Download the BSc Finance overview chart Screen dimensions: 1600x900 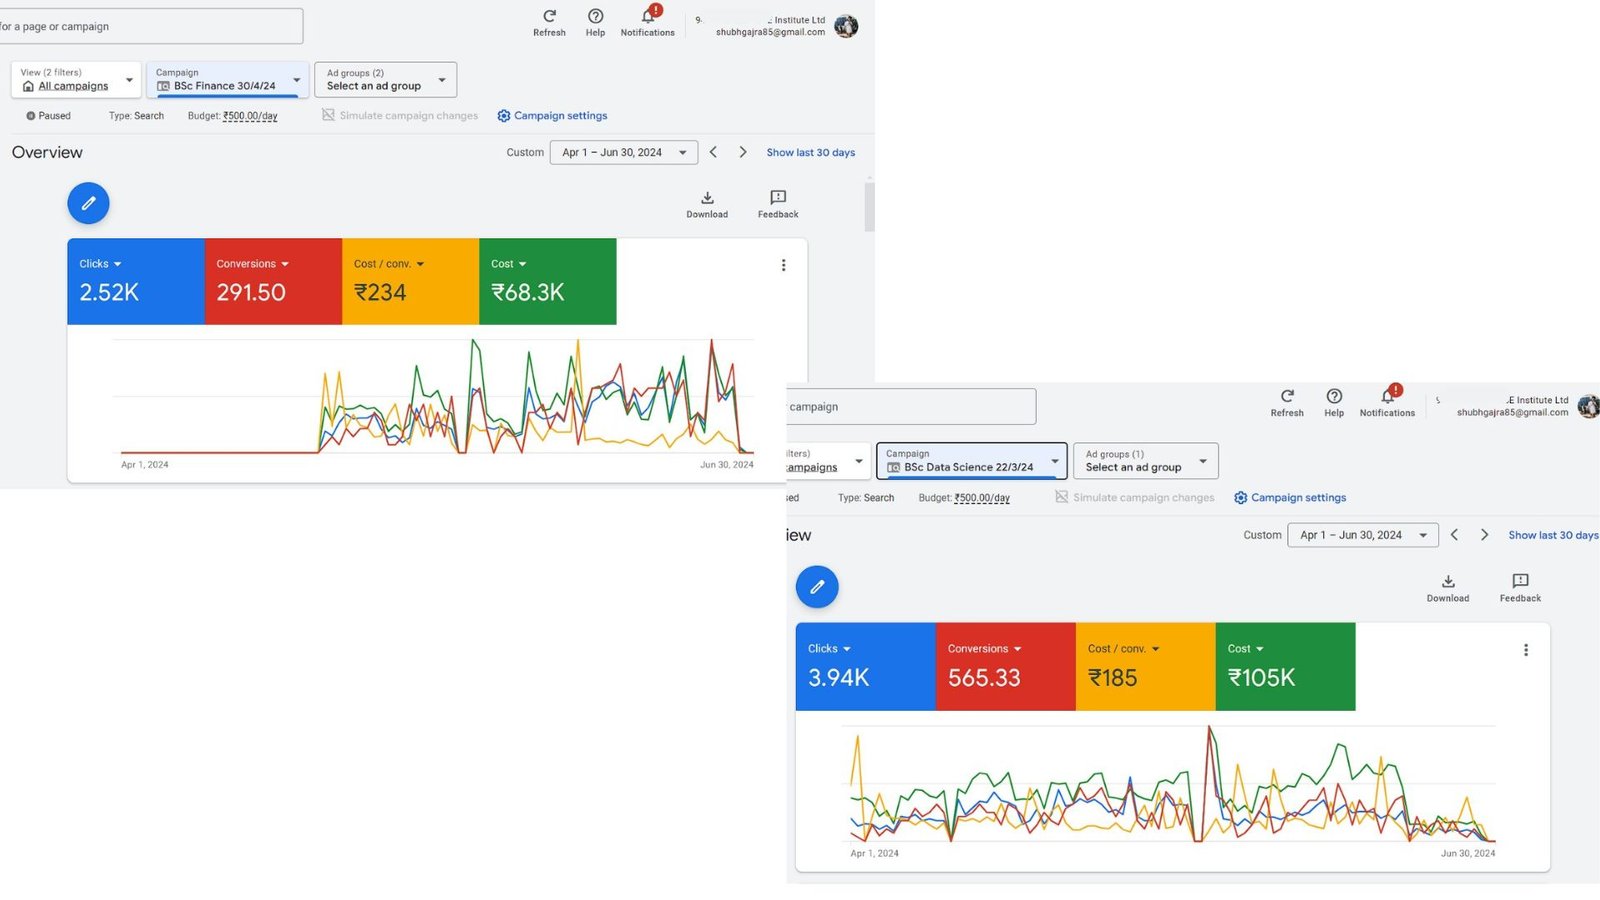707,204
